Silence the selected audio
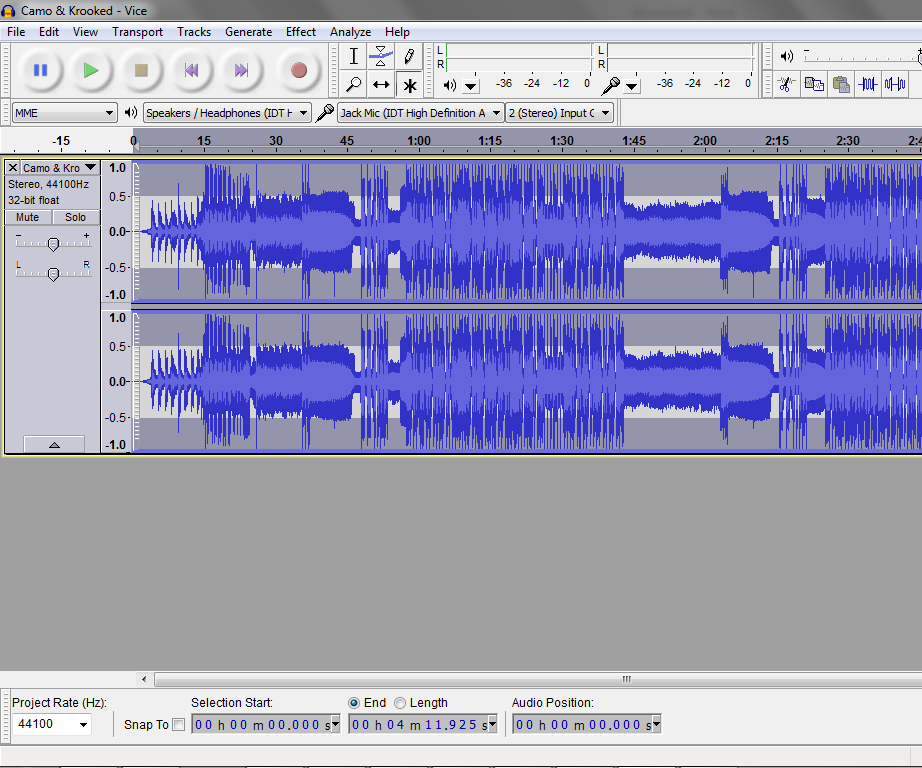This screenshot has width=922, height=768. (x=894, y=84)
